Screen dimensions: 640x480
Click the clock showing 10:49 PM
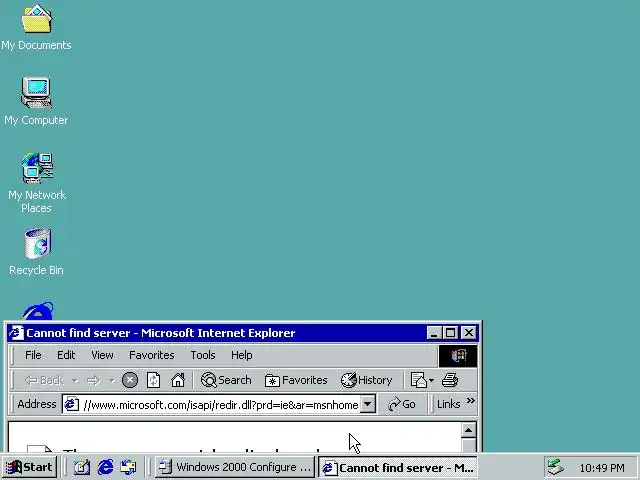(602, 468)
